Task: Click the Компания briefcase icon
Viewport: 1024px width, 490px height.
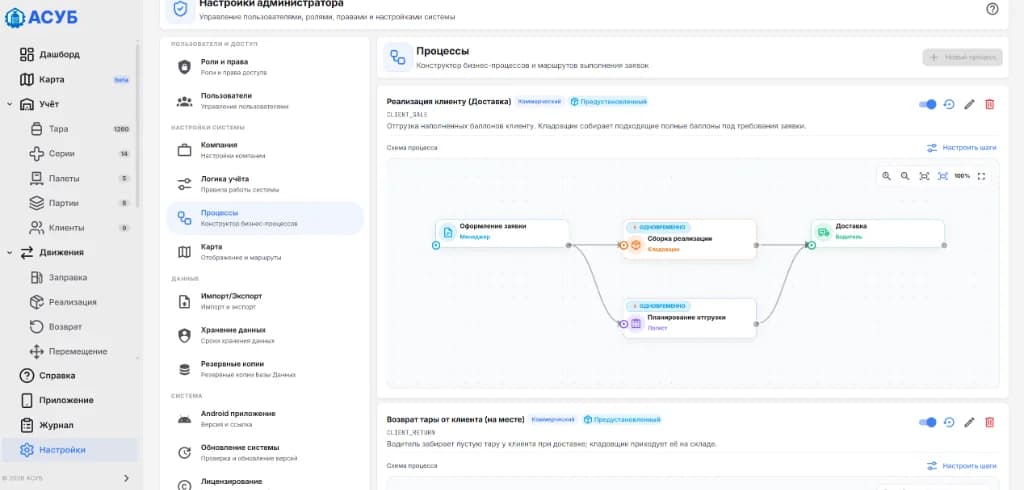Action: tap(184, 150)
